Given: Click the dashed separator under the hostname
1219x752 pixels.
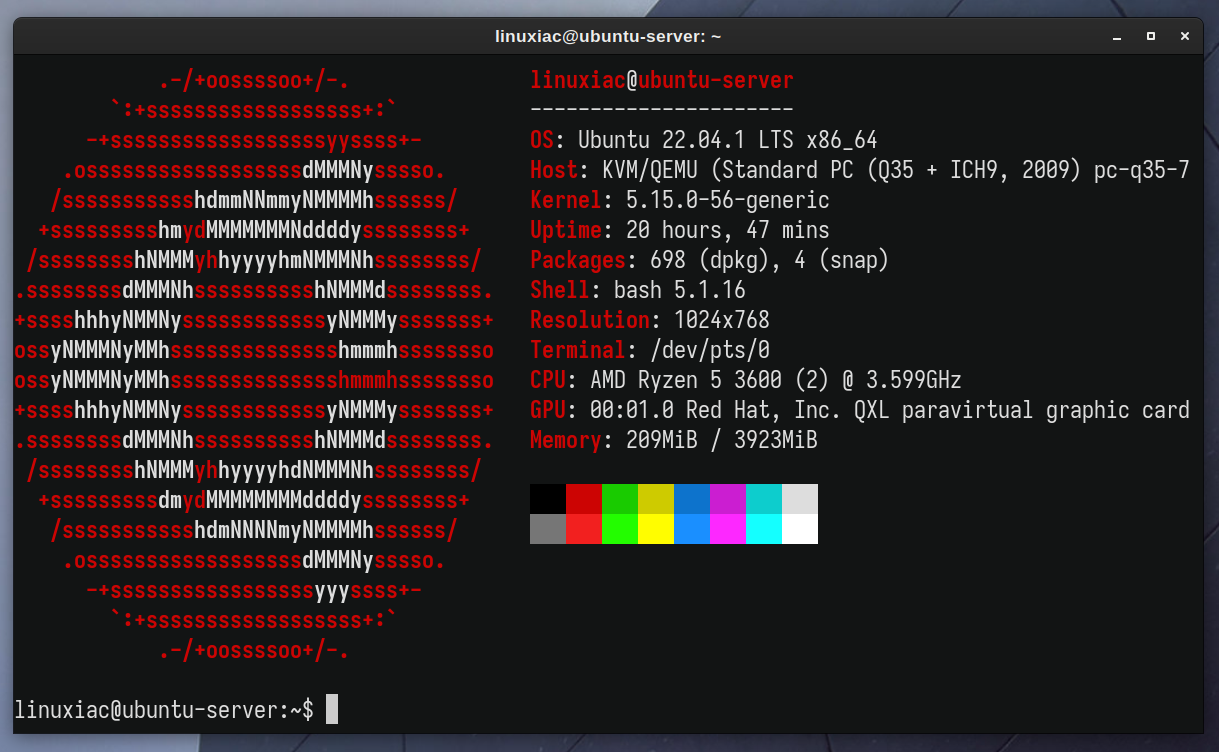Looking at the screenshot, I should pyautogui.click(x=662, y=109).
